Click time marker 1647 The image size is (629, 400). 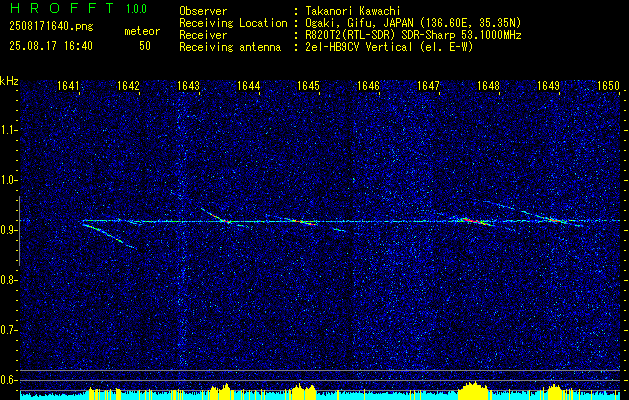[428, 85]
